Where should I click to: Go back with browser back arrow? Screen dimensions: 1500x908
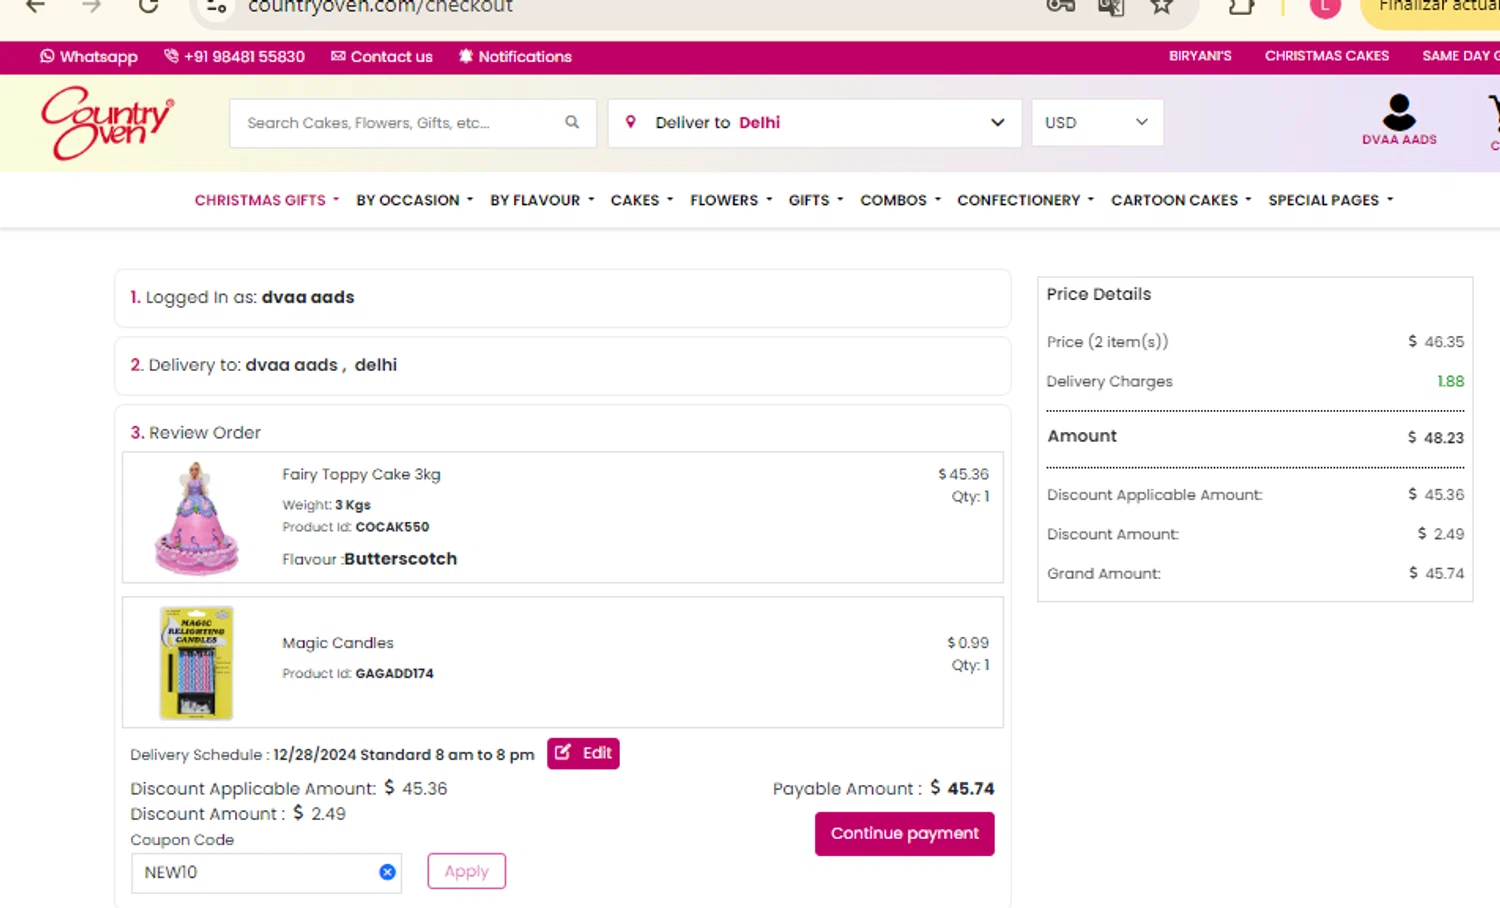(x=36, y=6)
